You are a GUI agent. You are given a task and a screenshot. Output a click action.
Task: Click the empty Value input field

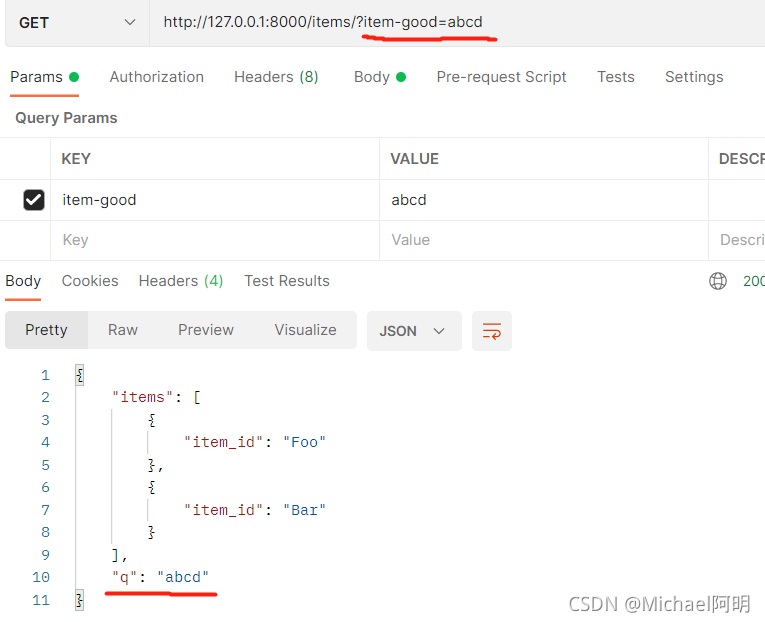click(544, 240)
